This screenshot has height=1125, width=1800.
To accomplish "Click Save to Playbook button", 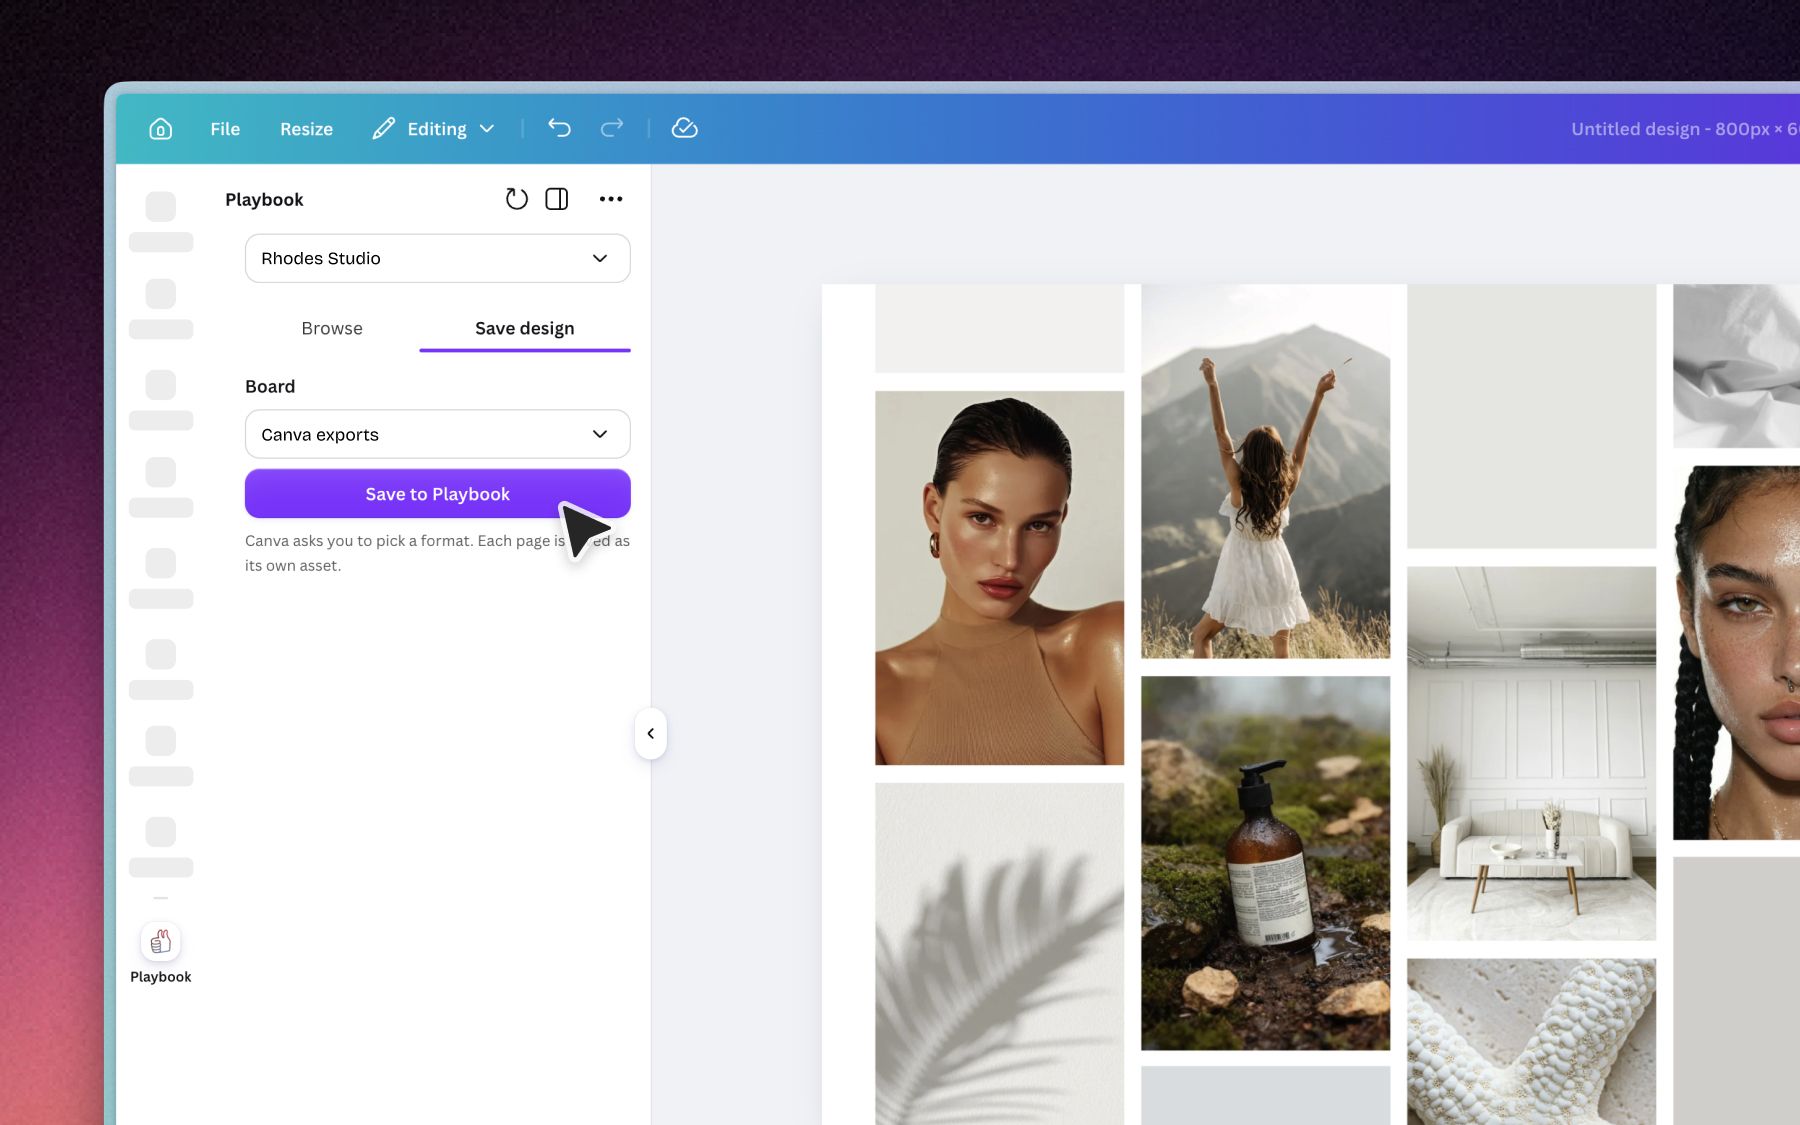I will [x=438, y=494].
